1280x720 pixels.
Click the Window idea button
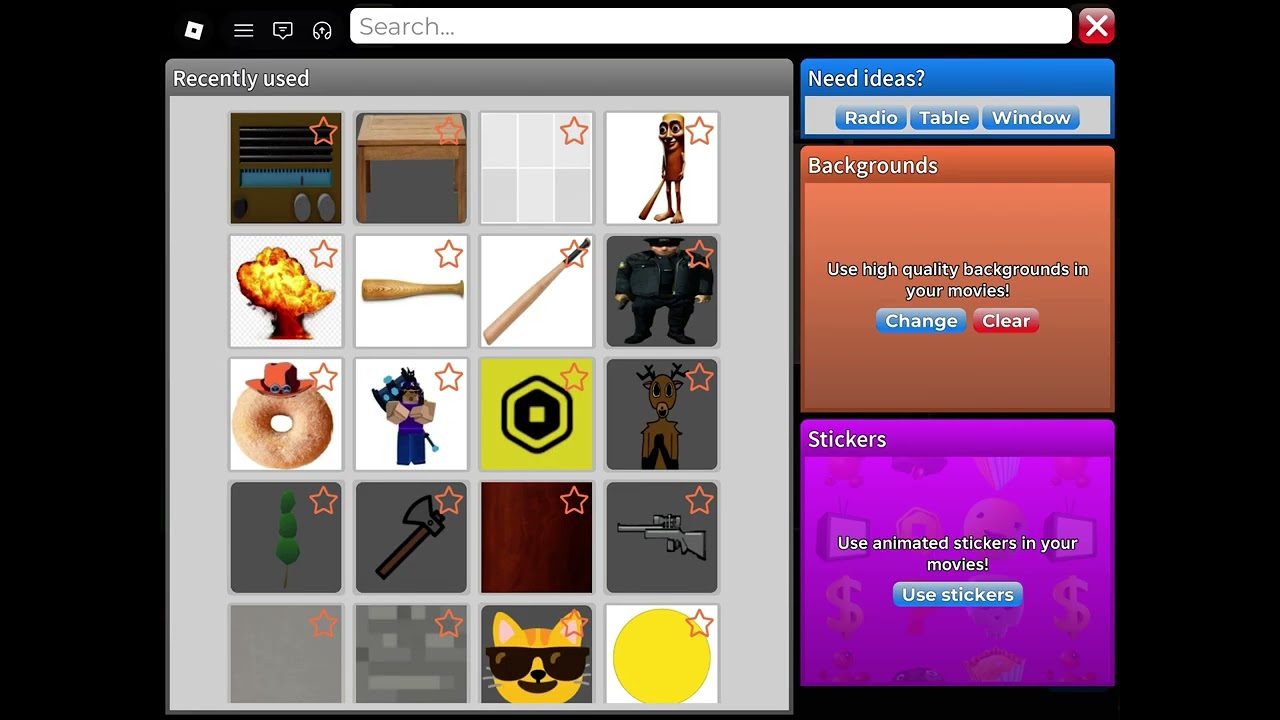click(1031, 118)
